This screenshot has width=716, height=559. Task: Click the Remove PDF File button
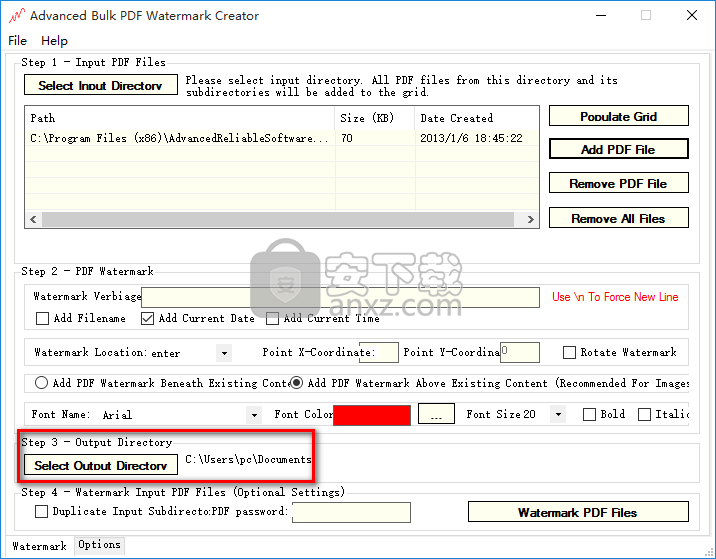click(619, 183)
